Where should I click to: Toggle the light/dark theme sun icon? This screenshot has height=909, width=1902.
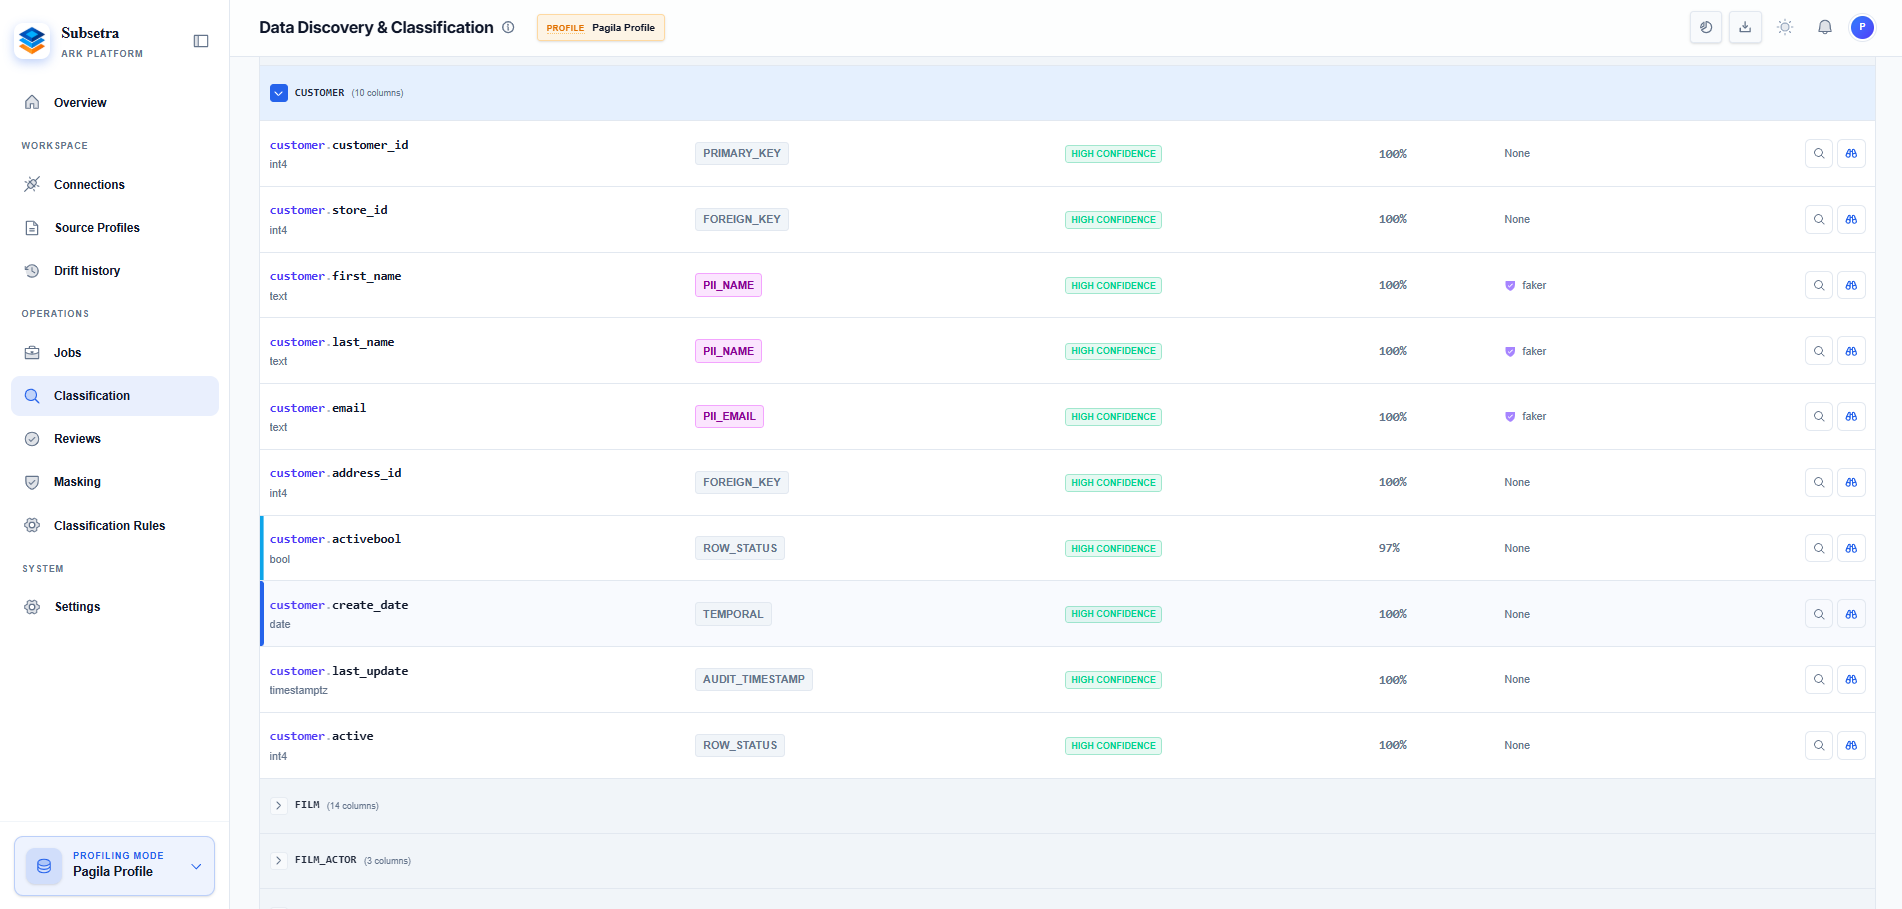(1785, 27)
